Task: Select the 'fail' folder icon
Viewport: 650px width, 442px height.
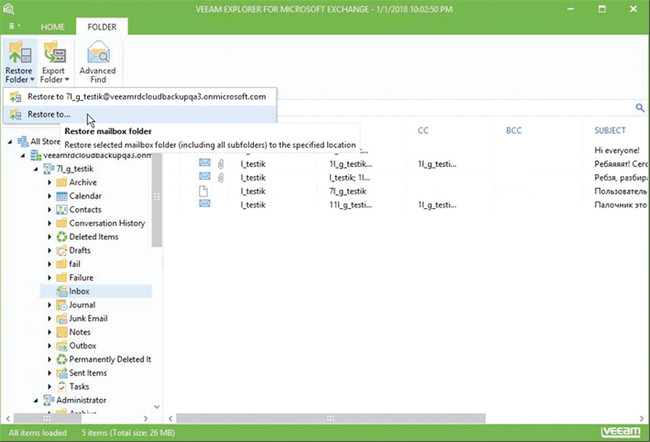Action: coord(61,264)
